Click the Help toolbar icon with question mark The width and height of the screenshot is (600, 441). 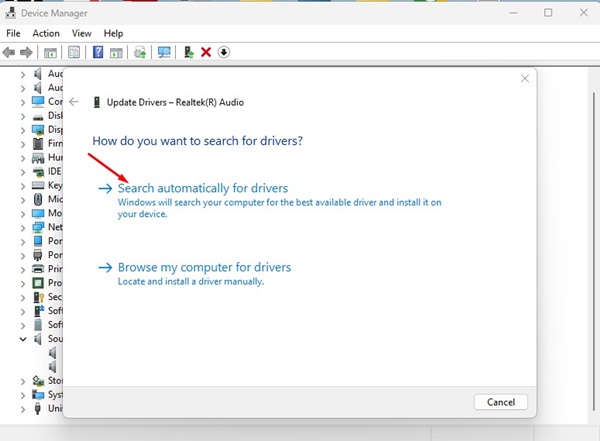point(98,52)
